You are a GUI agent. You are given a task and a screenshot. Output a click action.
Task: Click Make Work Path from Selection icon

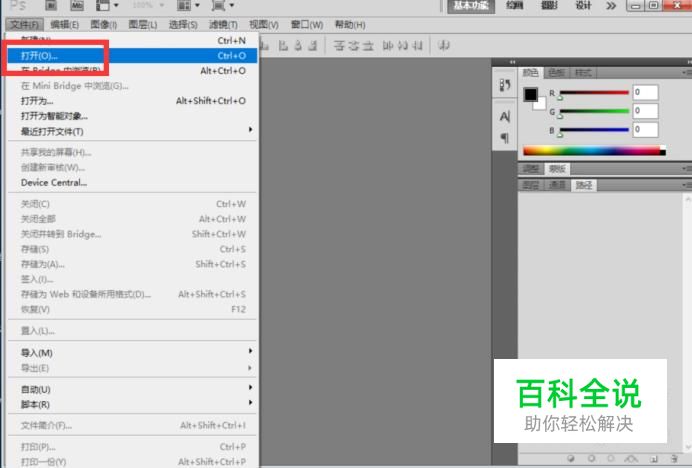pyautogui.click(x=632, y=459)
